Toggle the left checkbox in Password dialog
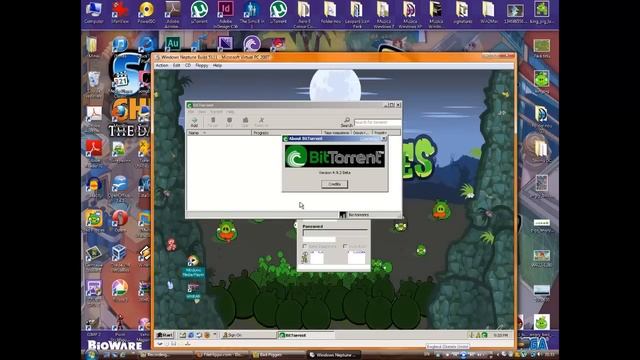This screenshot has width=640, height=360. [x=304, y=247]
